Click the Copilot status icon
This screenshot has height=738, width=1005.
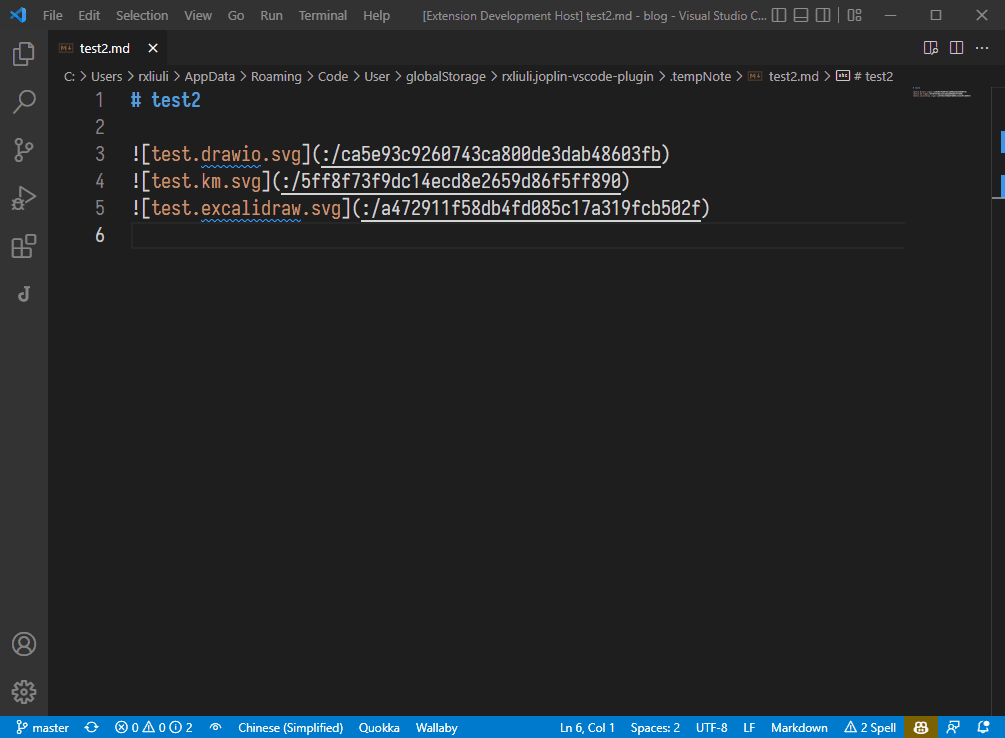coord(921,728)
